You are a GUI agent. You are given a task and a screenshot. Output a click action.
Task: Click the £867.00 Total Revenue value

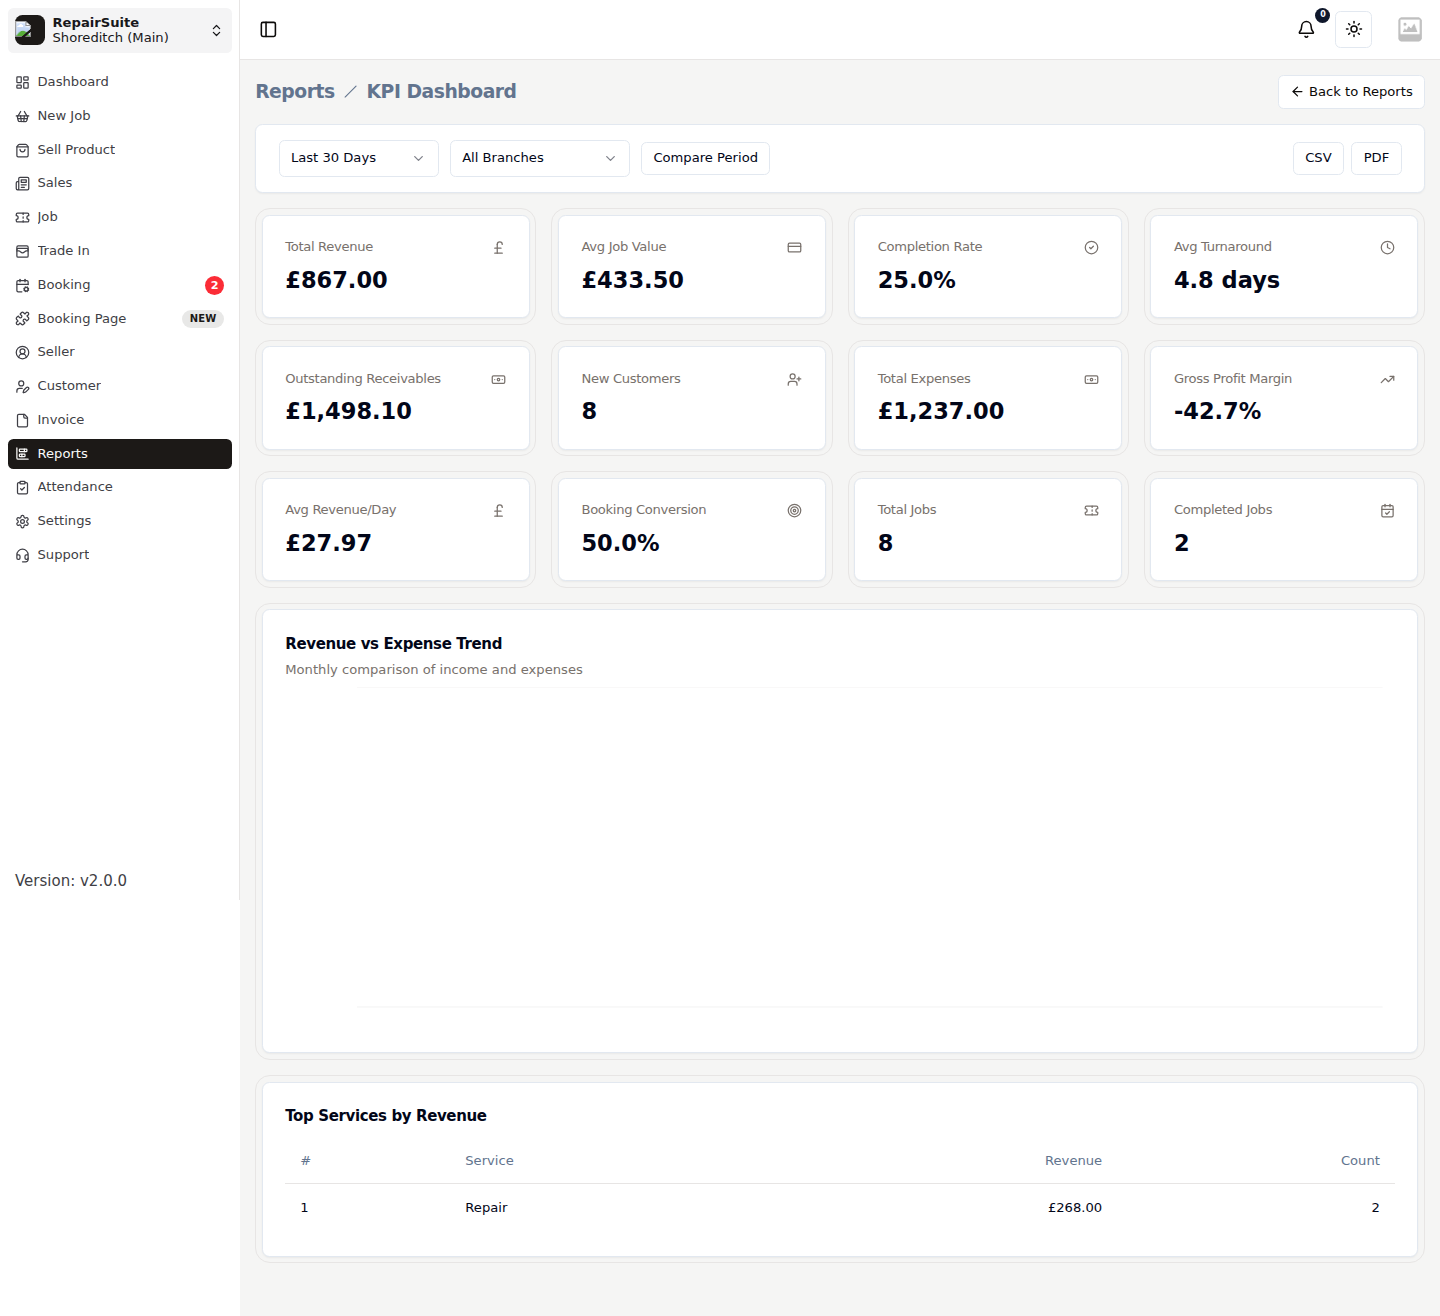point(336,280)
